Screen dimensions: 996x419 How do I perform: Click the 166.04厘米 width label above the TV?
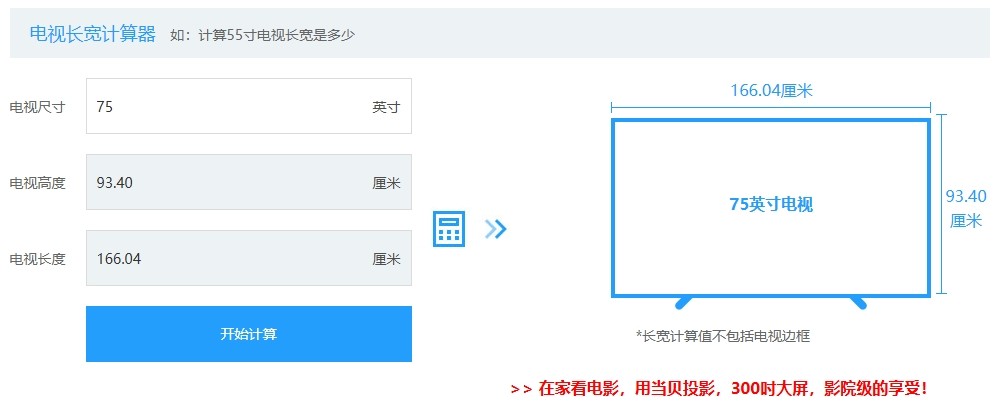pos(771,91)
